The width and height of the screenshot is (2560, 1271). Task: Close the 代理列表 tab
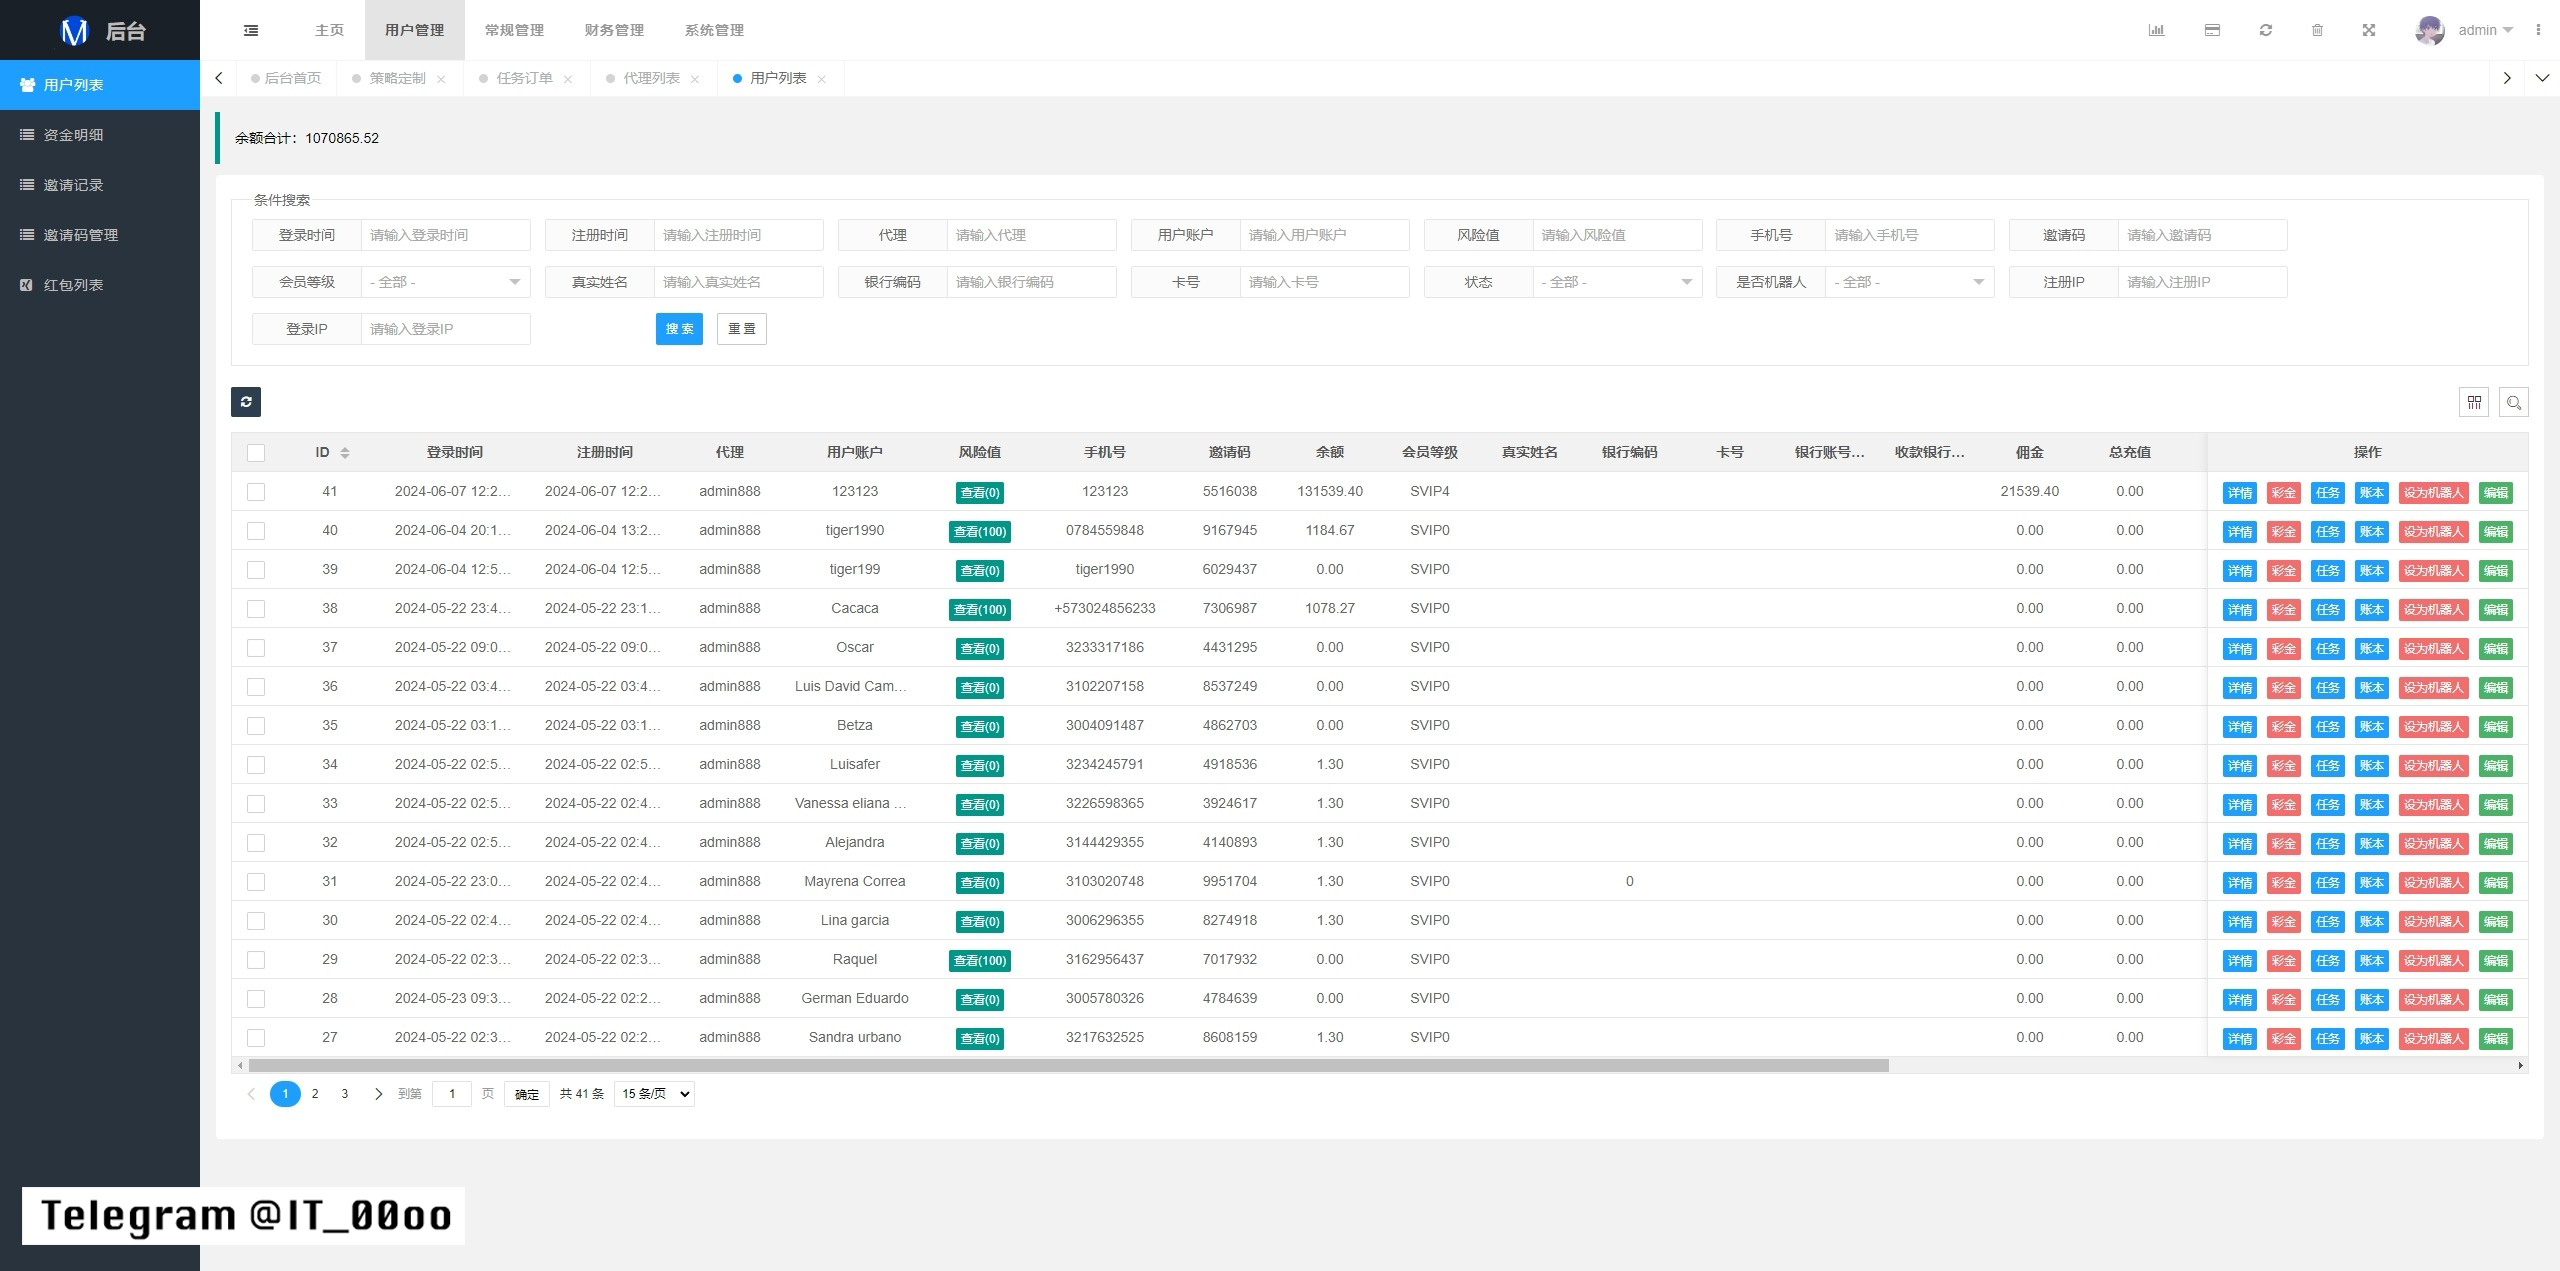[x=695, y=79]
